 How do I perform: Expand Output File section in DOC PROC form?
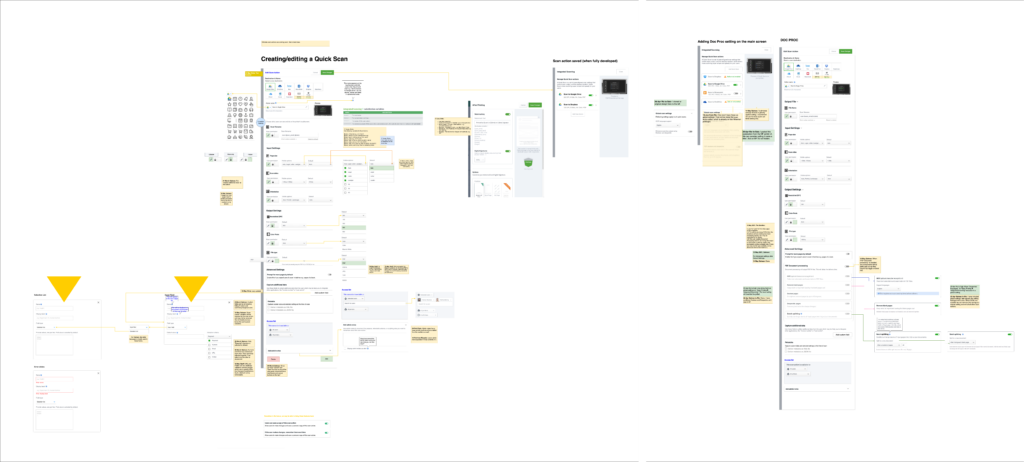point(786,102)
